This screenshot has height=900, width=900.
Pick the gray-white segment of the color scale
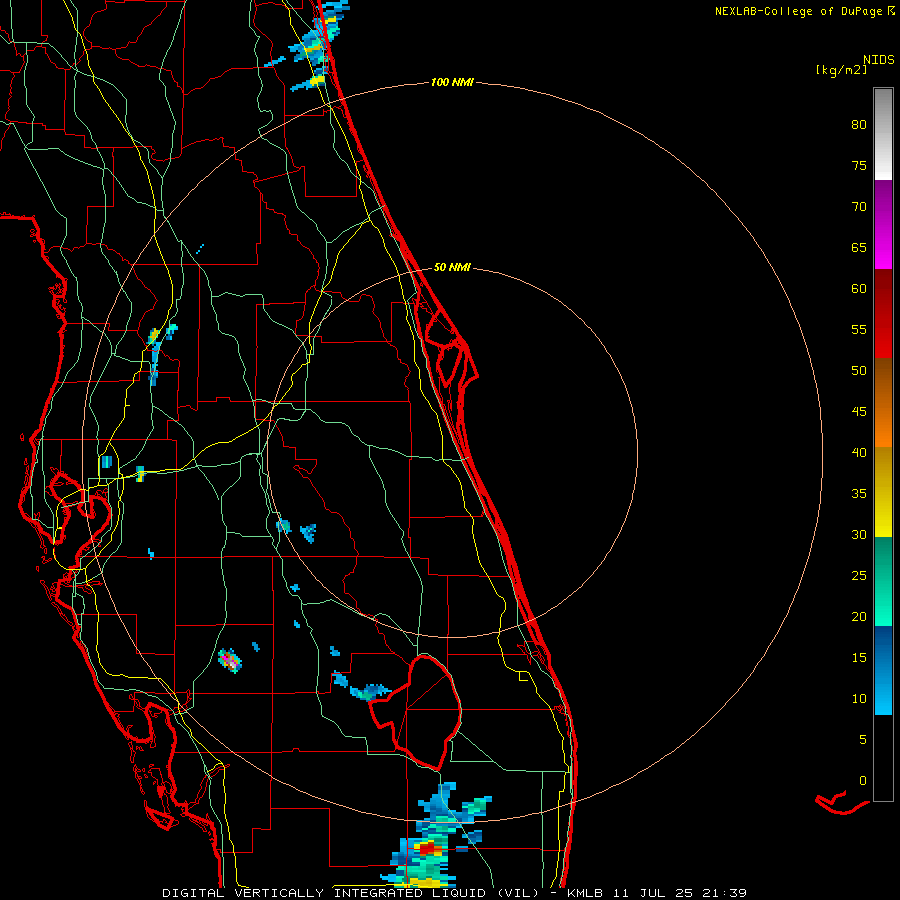(883, 134)
